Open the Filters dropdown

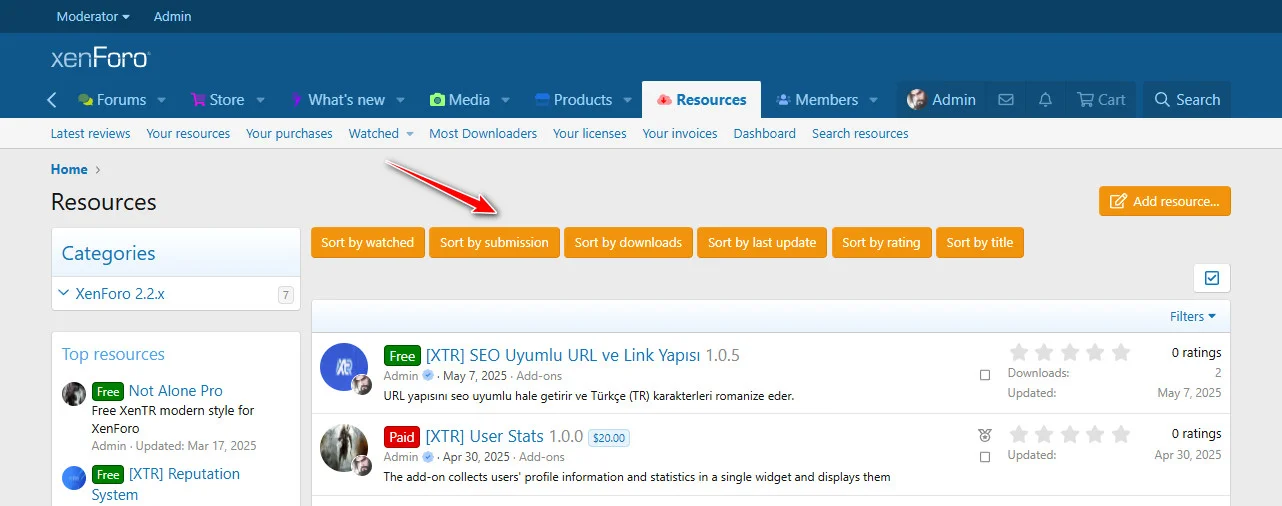point(1193,316)
